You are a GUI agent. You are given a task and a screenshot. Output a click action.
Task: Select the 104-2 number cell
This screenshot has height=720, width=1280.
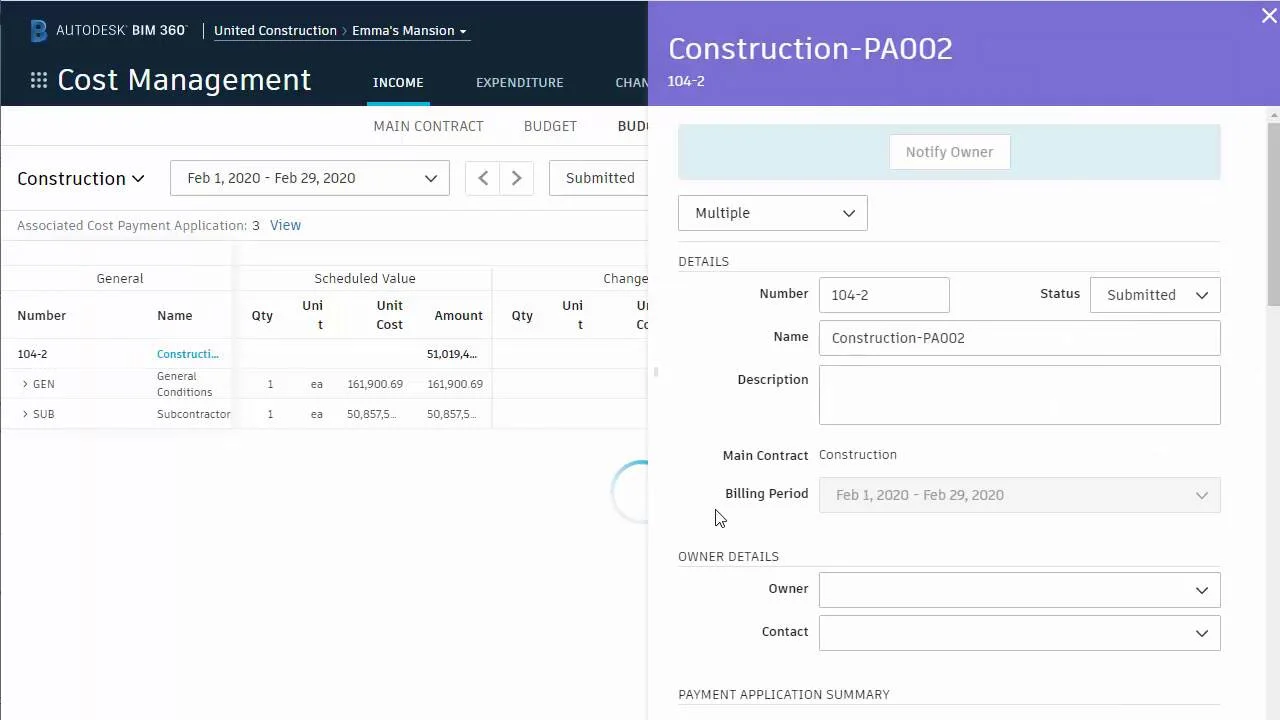(x=32, y=354)
